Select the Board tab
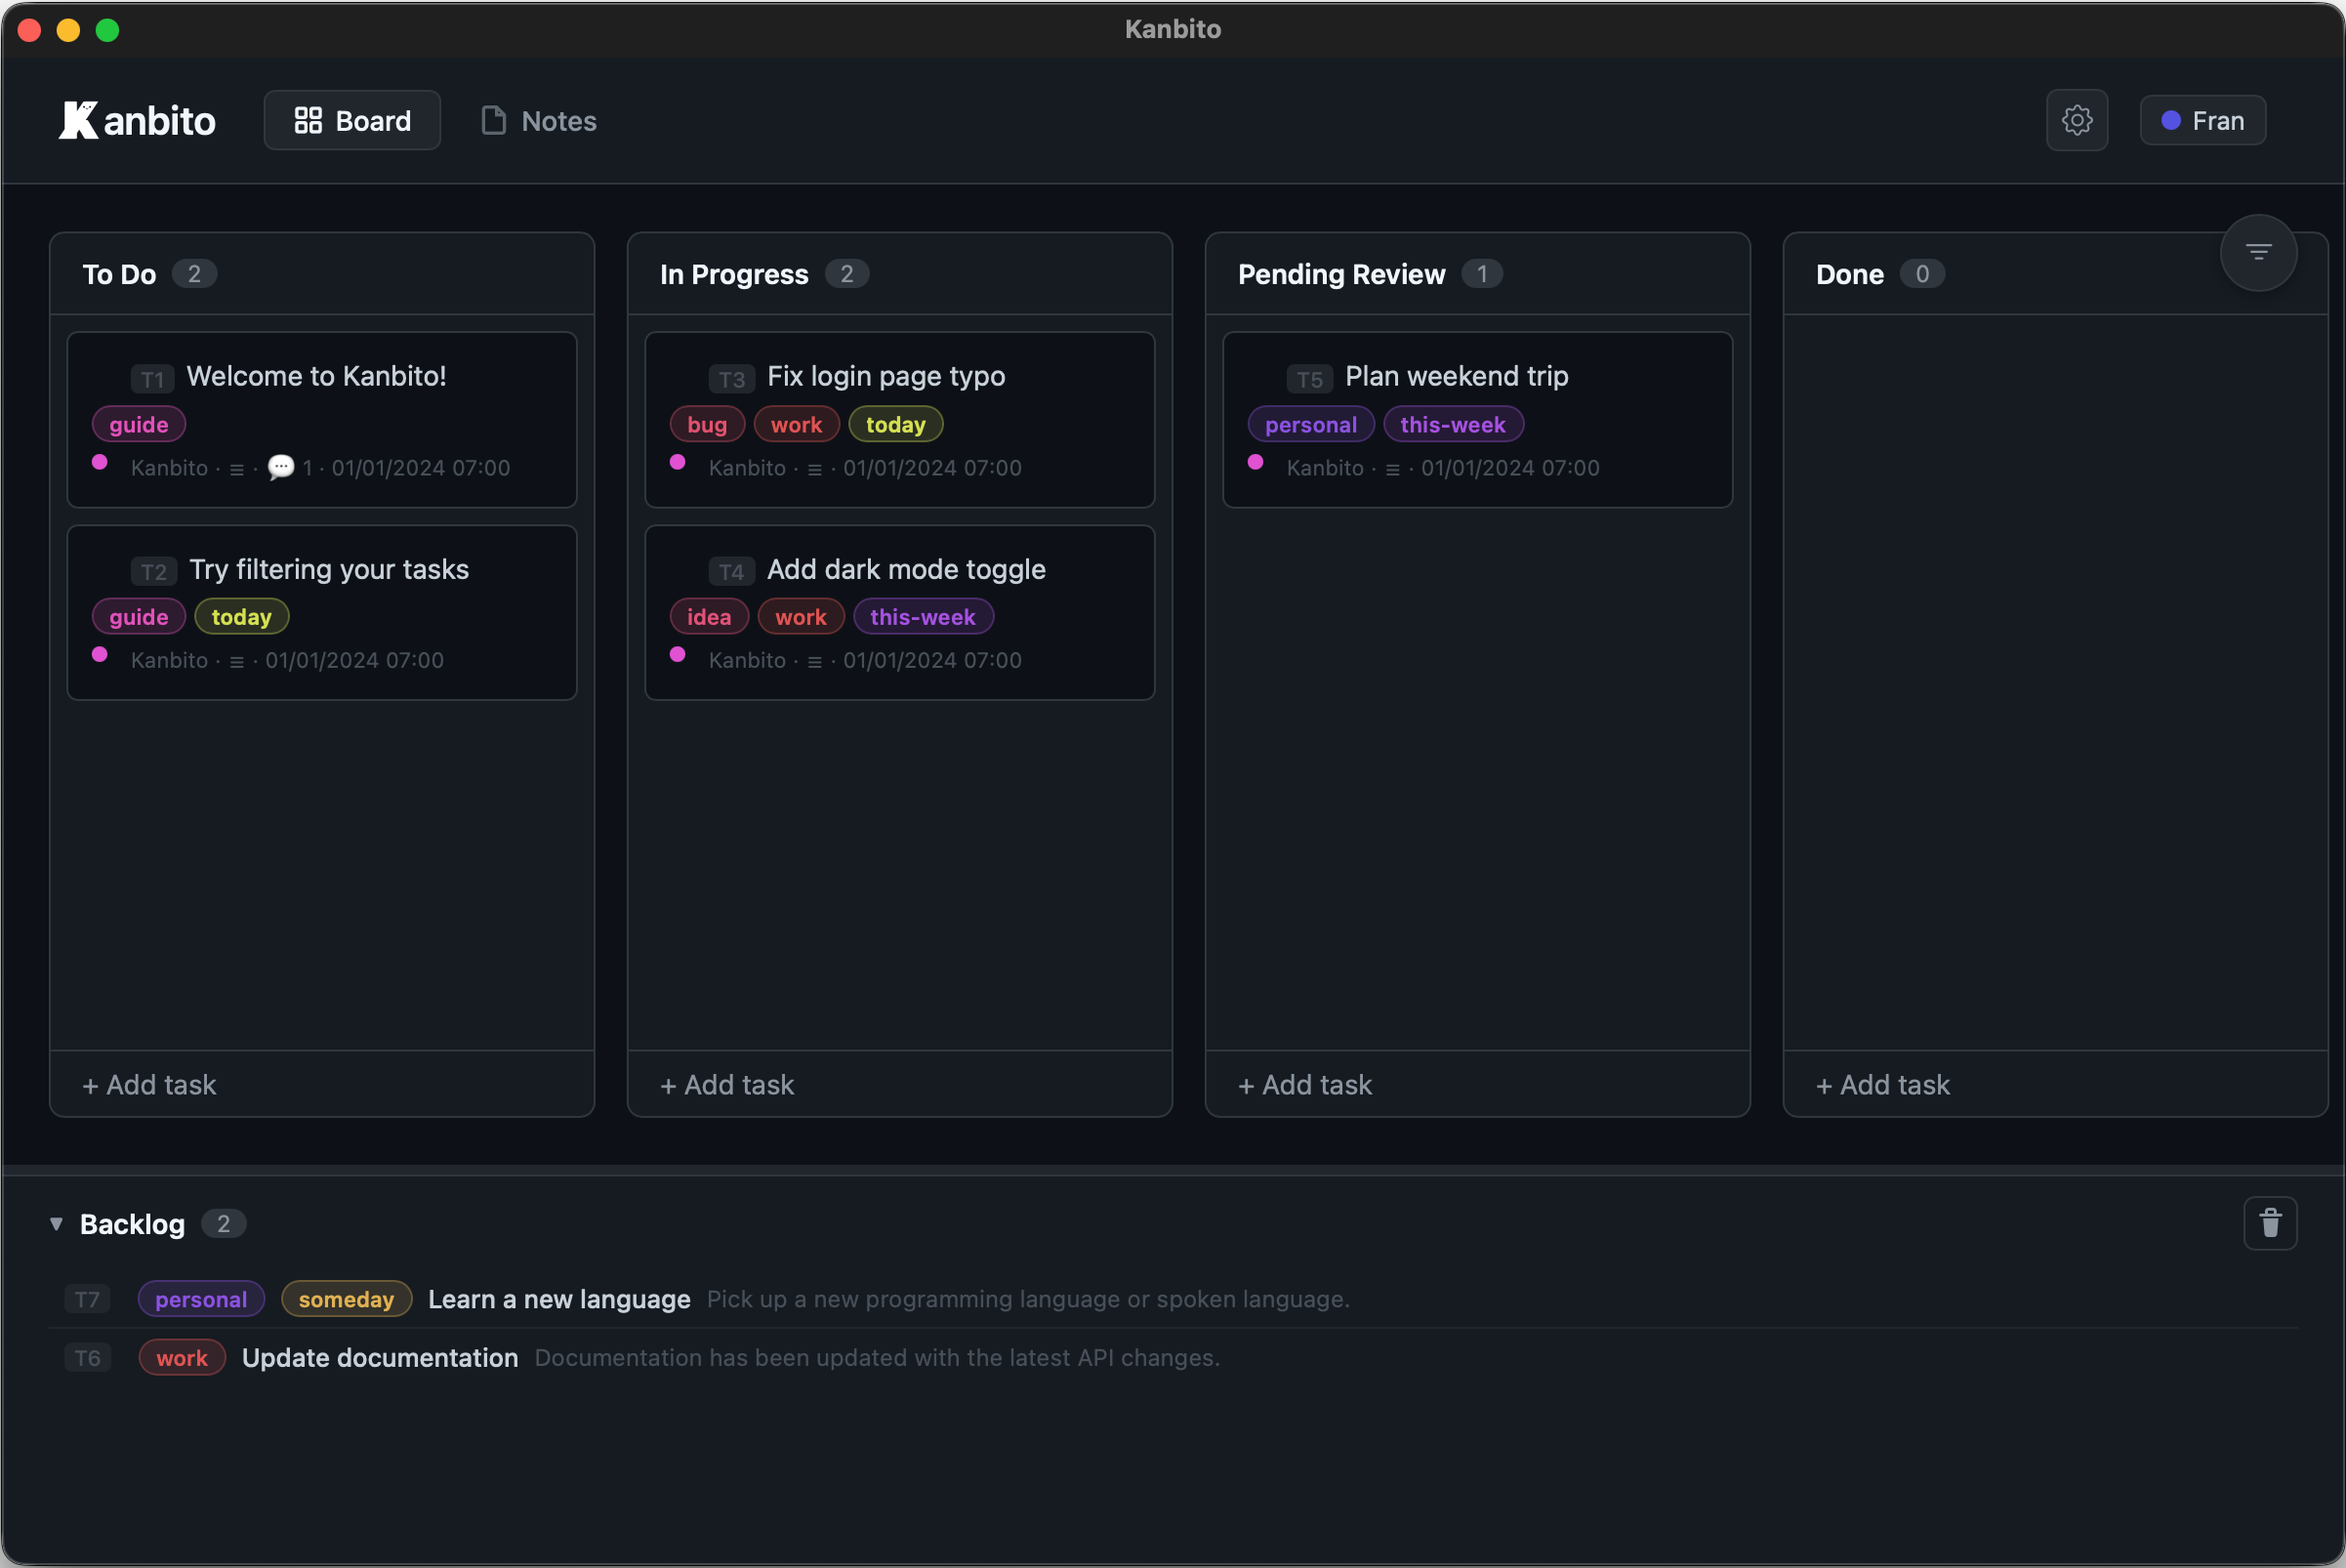This screenshot has width=2346, height=1568. click(352, 120)
